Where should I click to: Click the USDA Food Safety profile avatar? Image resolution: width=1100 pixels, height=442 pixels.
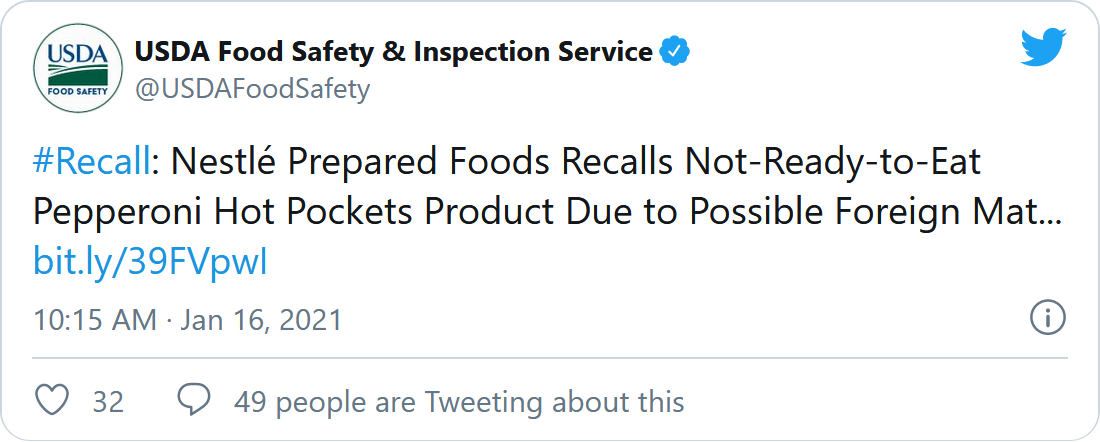tap(78, 67)
